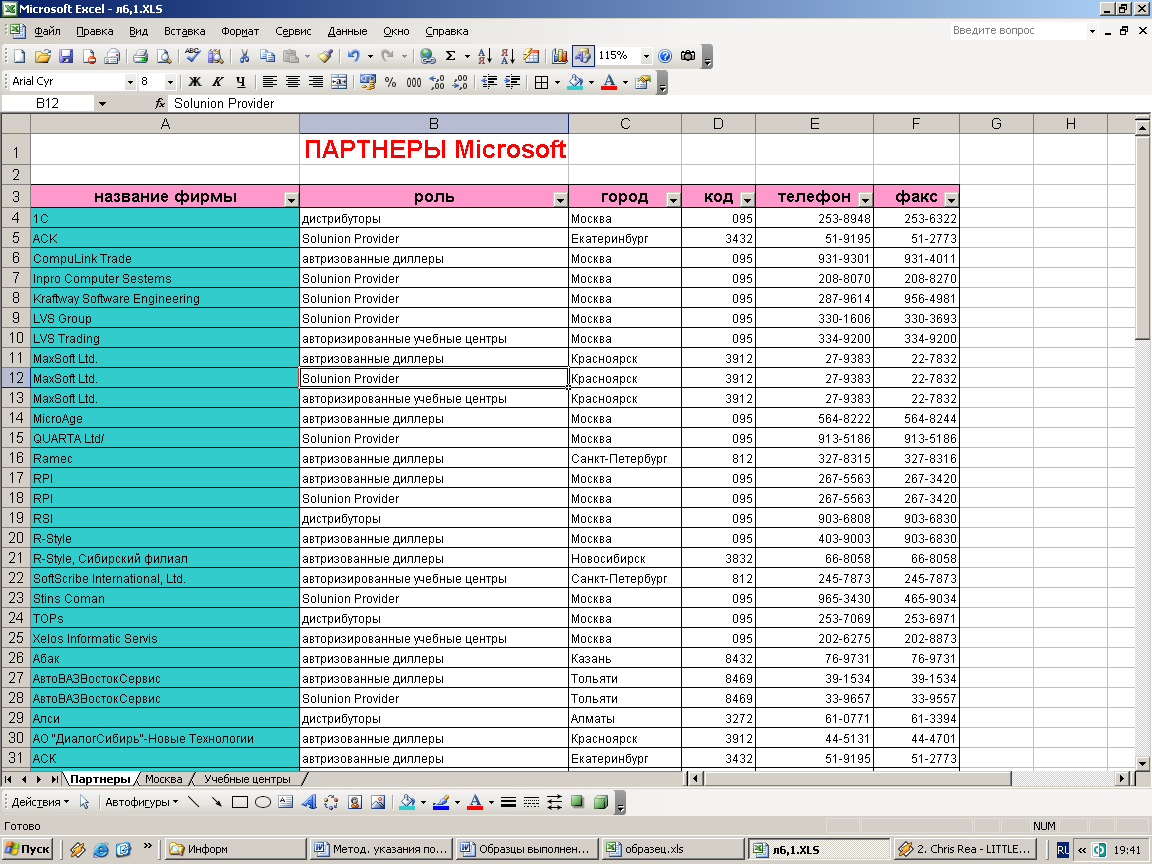Open the Правка menu
Image resolution: width=1152 pixels, height=864 pixels.
[95, 31]
